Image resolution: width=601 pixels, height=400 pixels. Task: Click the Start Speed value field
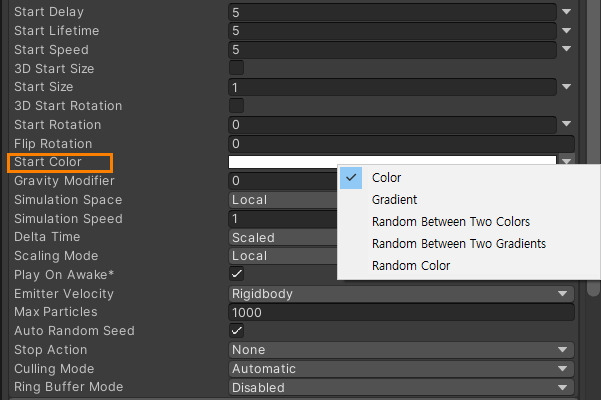pyautogui.click(x=392, y=49)
